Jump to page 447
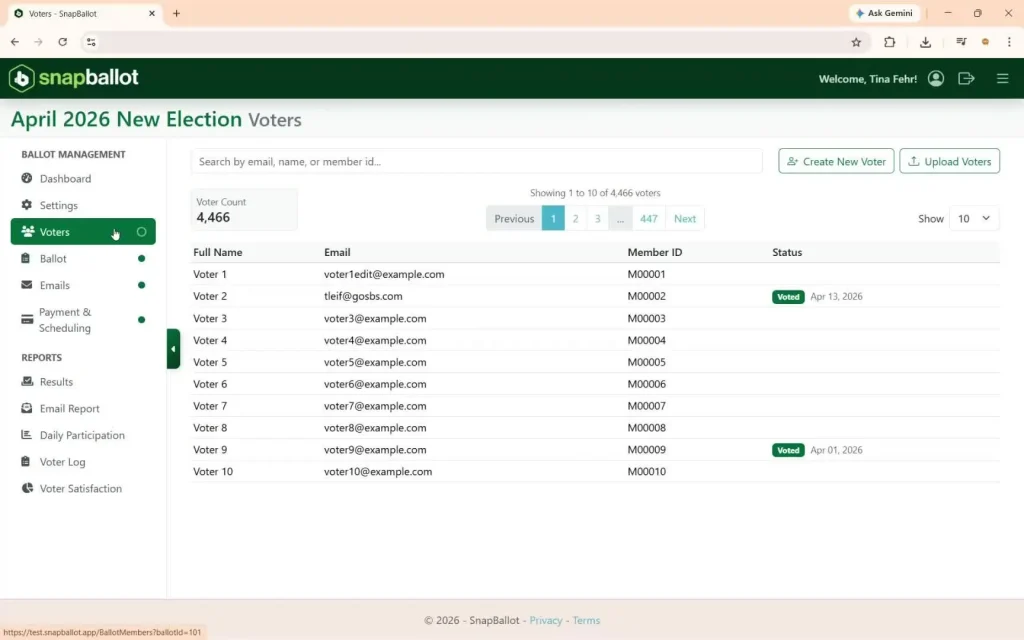 pos(648,218)
